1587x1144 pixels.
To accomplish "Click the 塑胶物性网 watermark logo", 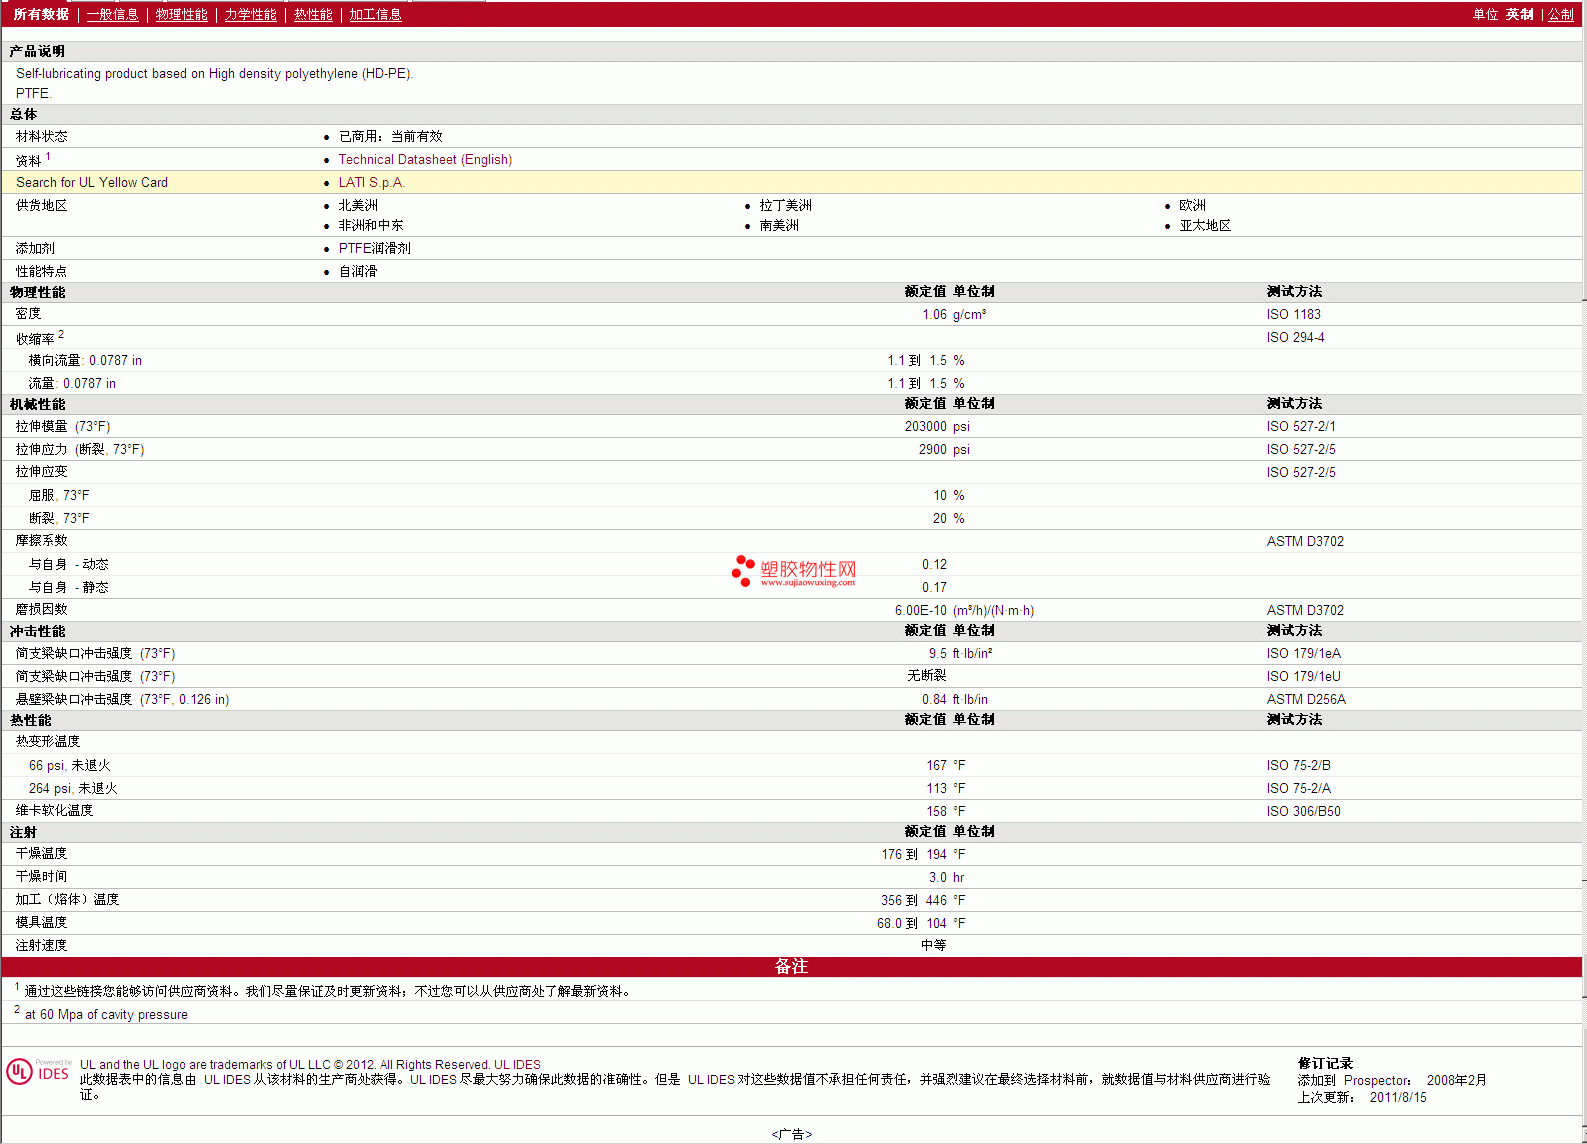I will [x=794, y=571].
